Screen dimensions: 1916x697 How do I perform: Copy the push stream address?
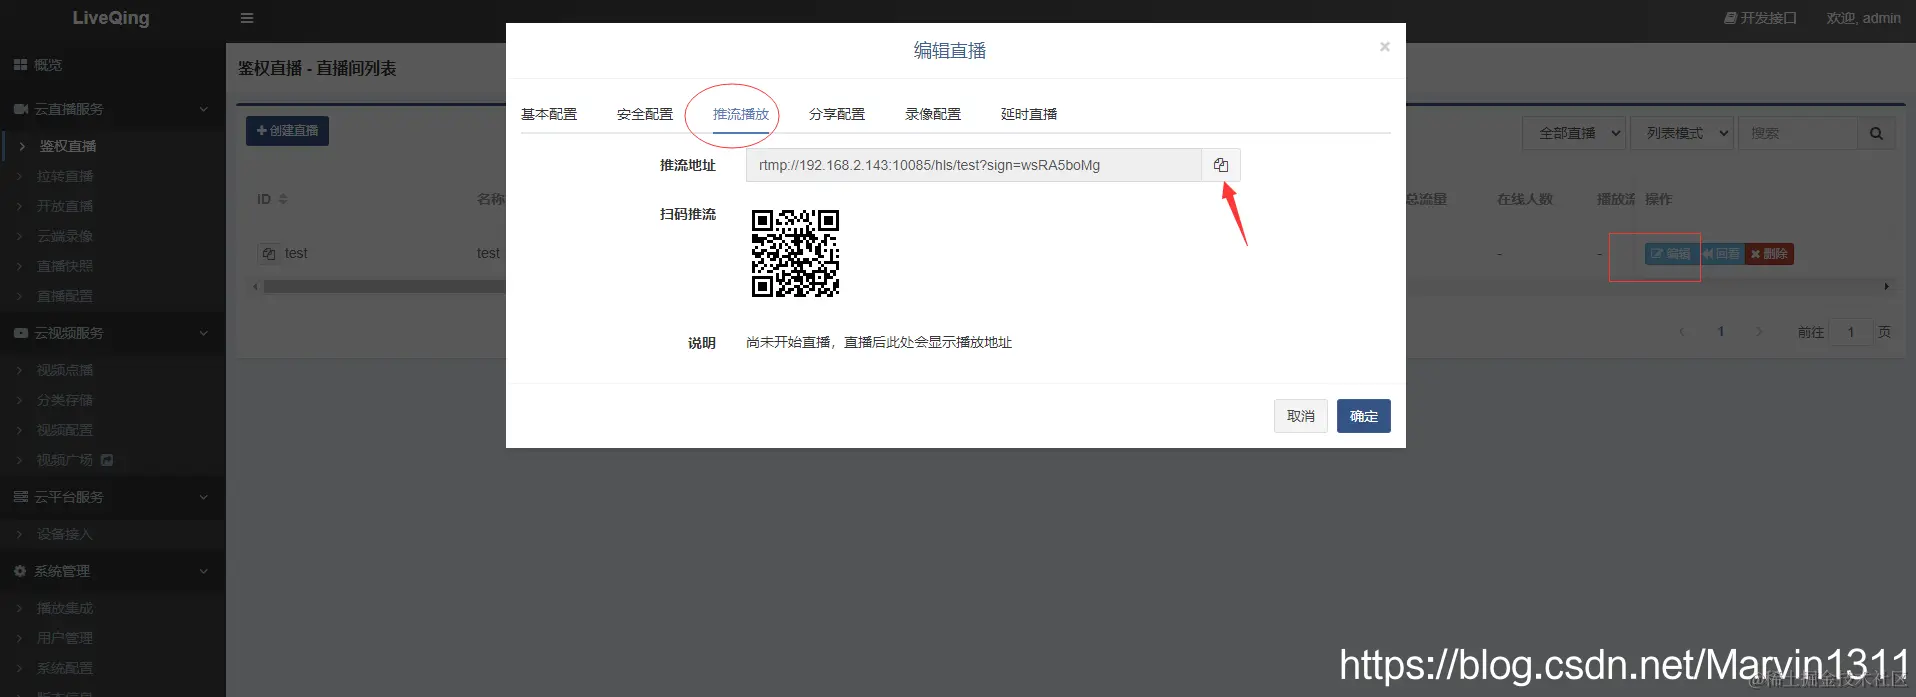pyautogui.click(x=1221, y=165)
